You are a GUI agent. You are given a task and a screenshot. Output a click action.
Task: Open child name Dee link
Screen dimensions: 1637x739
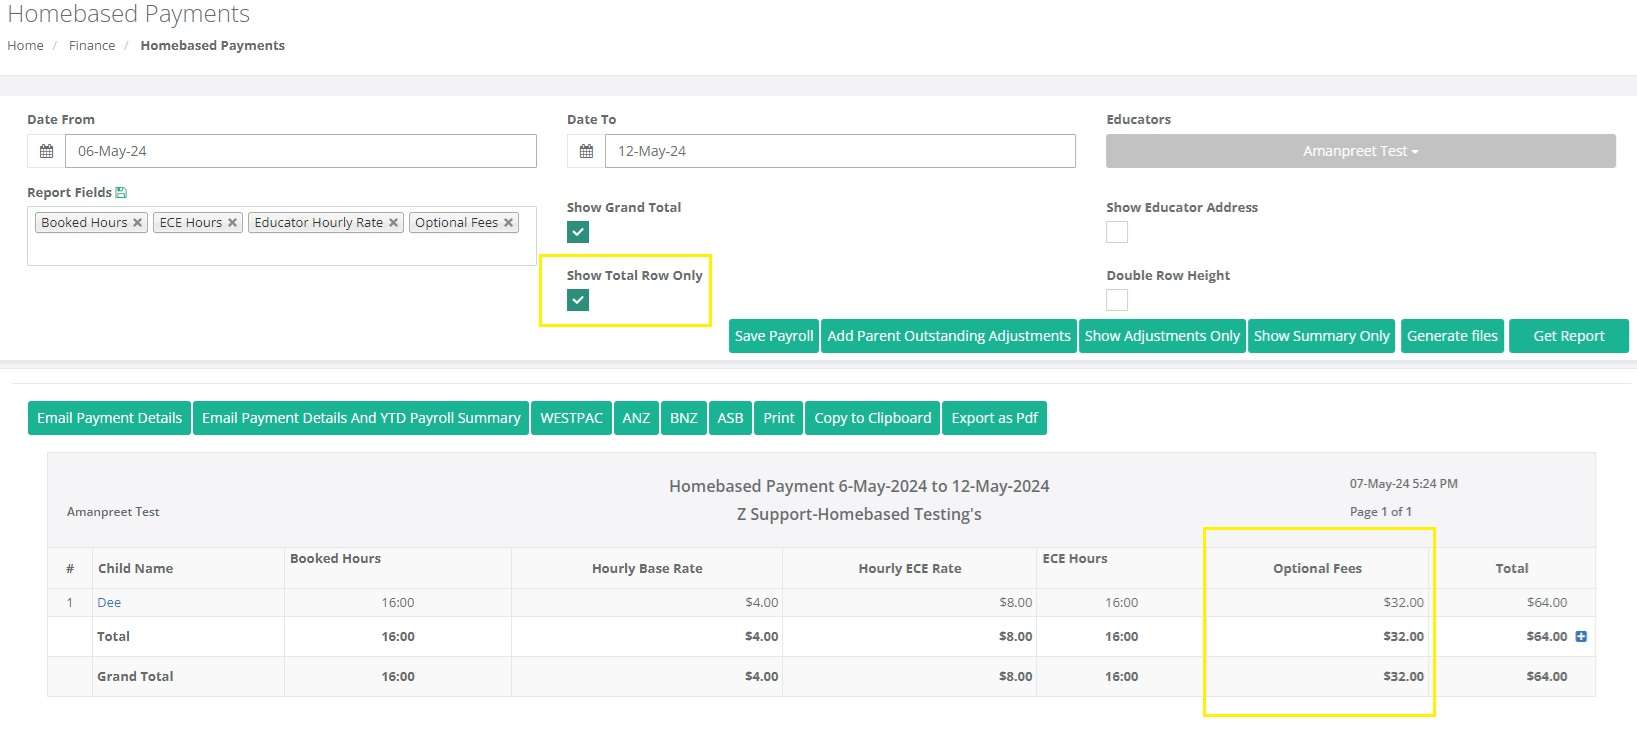pyautogui.click(x=109, y=603)
